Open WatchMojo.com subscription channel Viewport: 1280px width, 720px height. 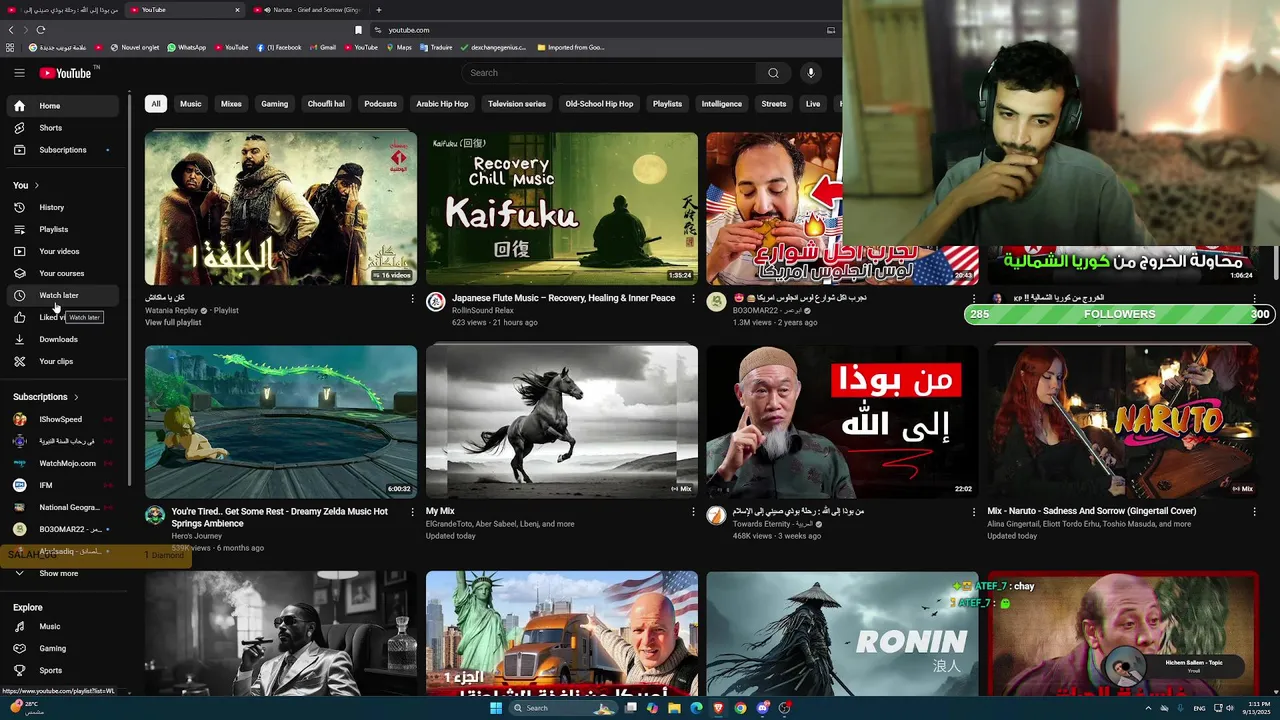(x=65, y=464)
